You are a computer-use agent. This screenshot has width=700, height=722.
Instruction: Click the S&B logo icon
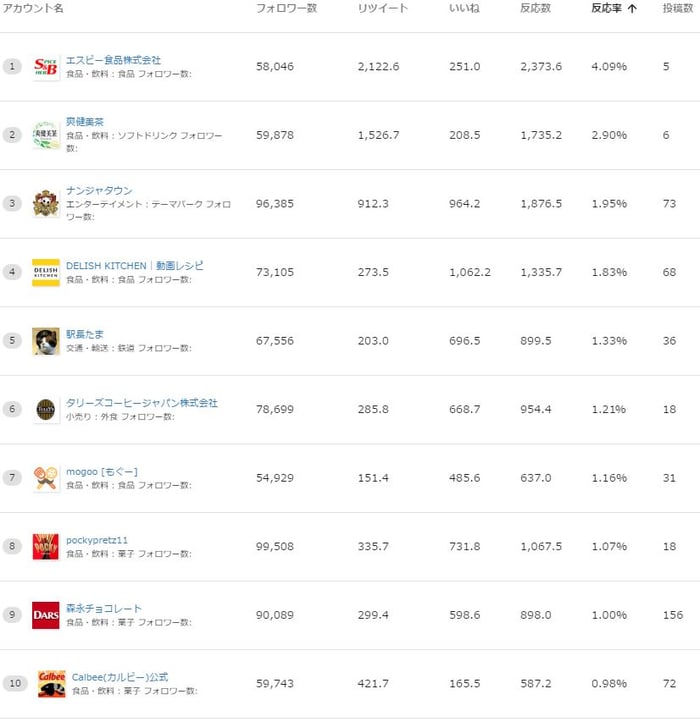tap(46, 66)
